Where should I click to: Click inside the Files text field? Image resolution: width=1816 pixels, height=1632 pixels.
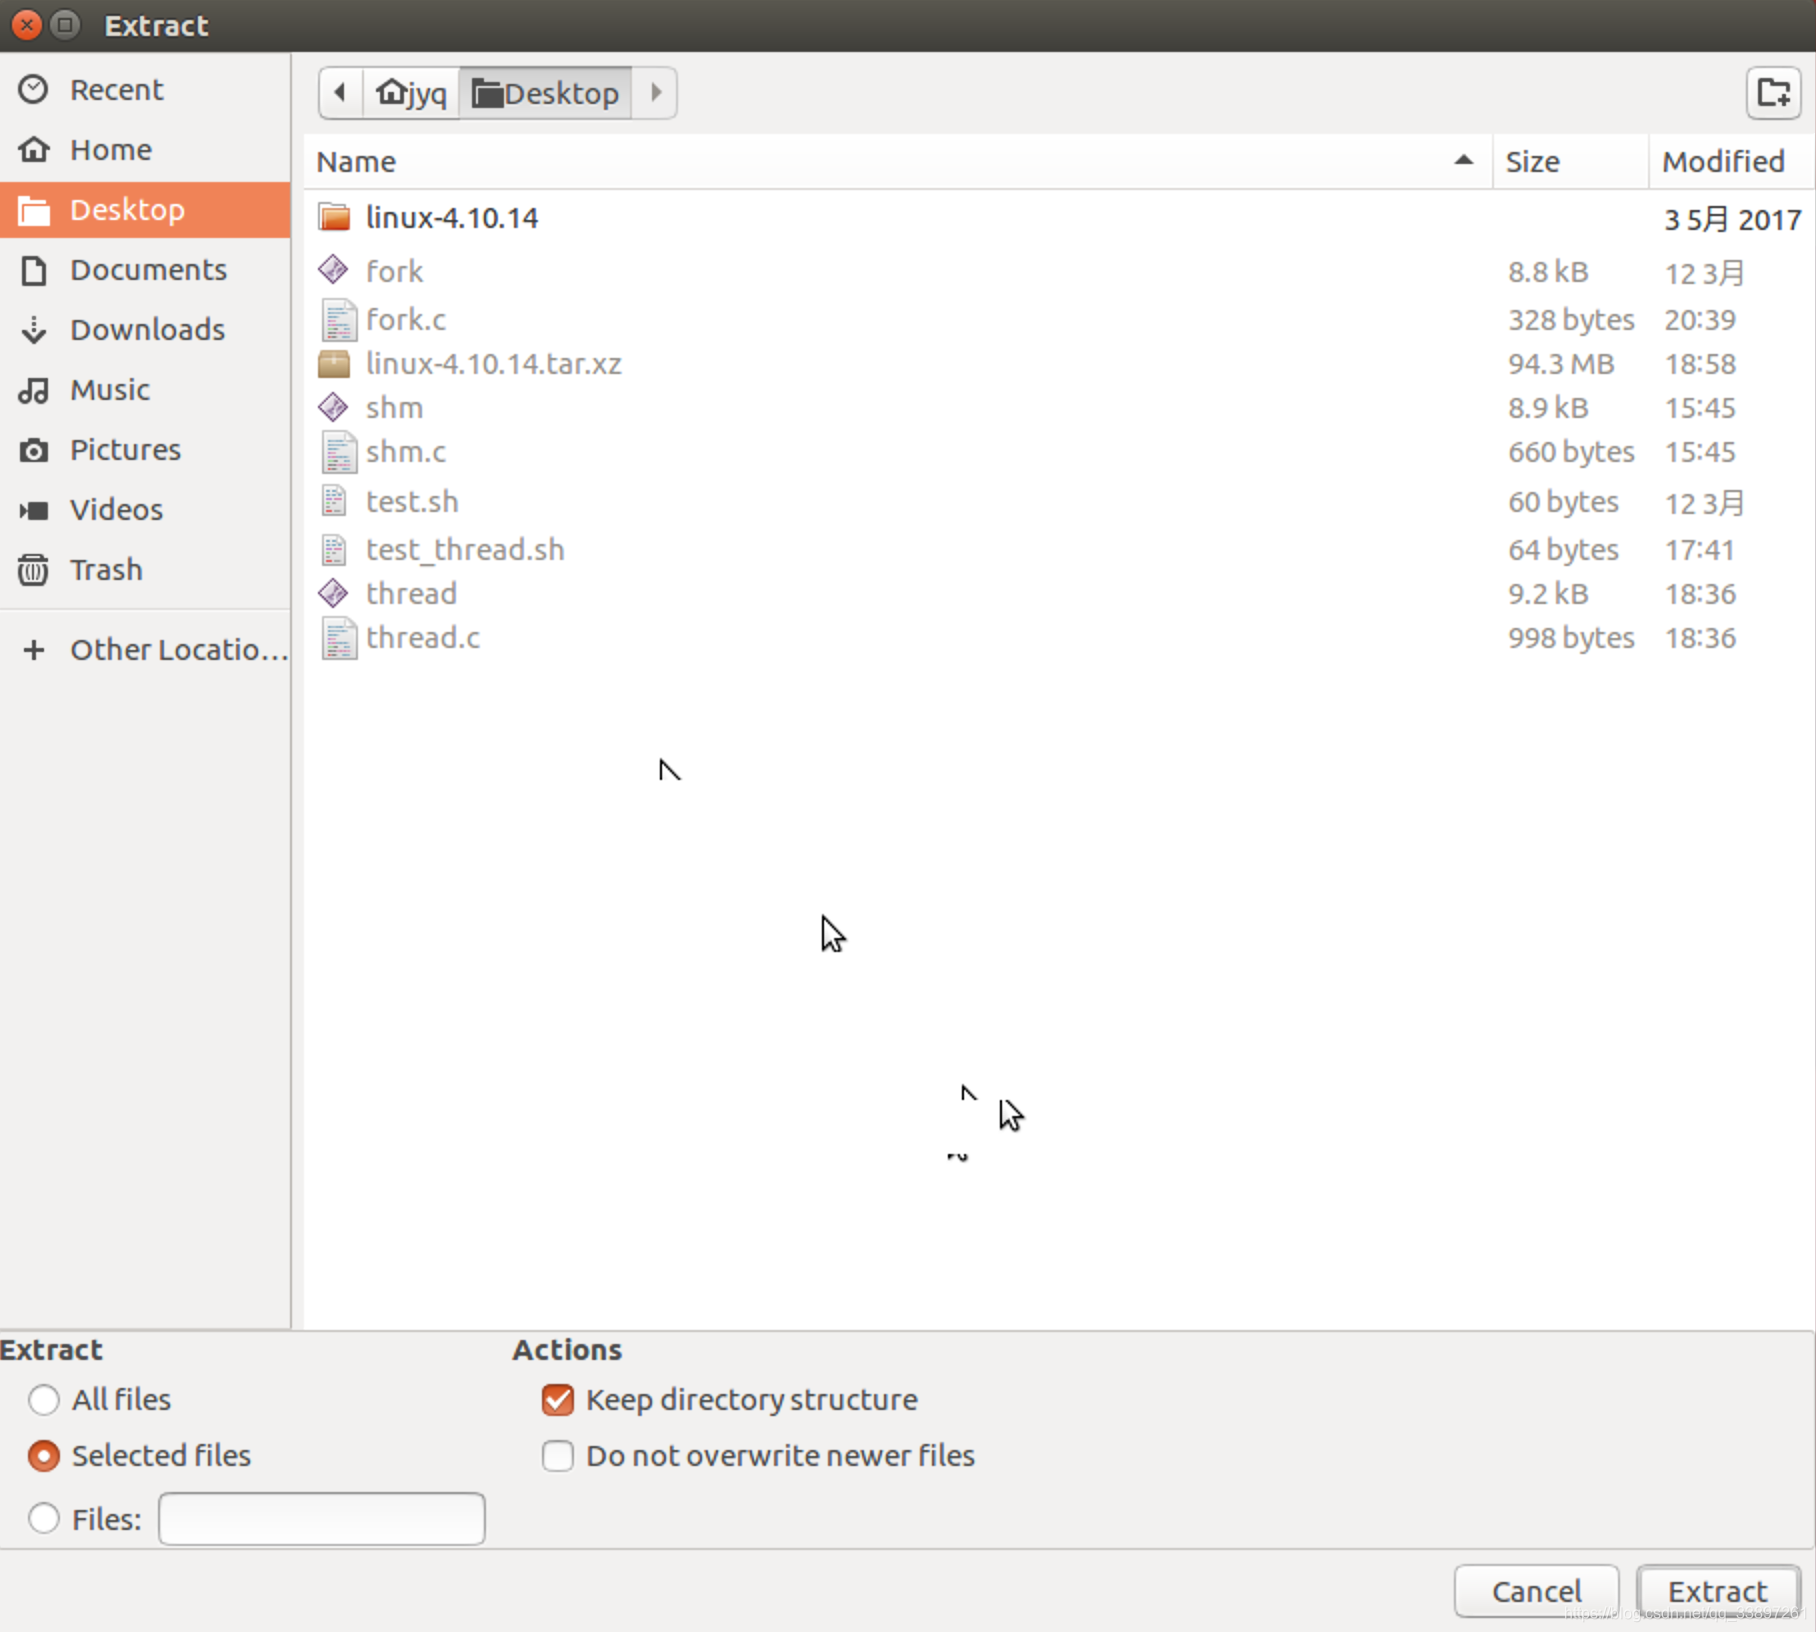320,1518
